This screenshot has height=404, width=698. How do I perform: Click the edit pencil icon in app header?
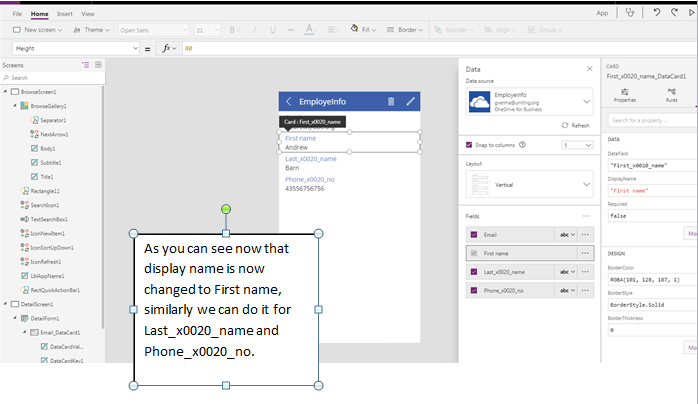pos(410,101)
